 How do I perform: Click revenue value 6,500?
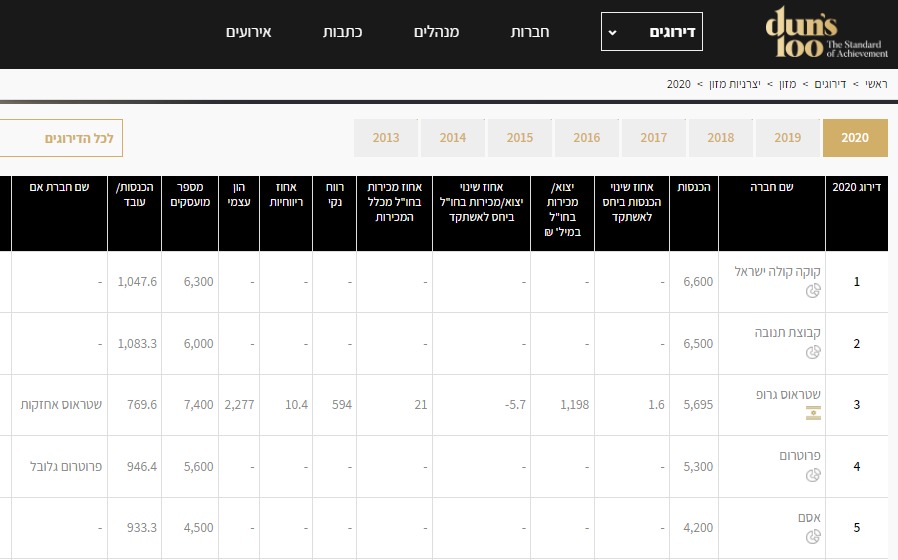(x=698, y=344)
